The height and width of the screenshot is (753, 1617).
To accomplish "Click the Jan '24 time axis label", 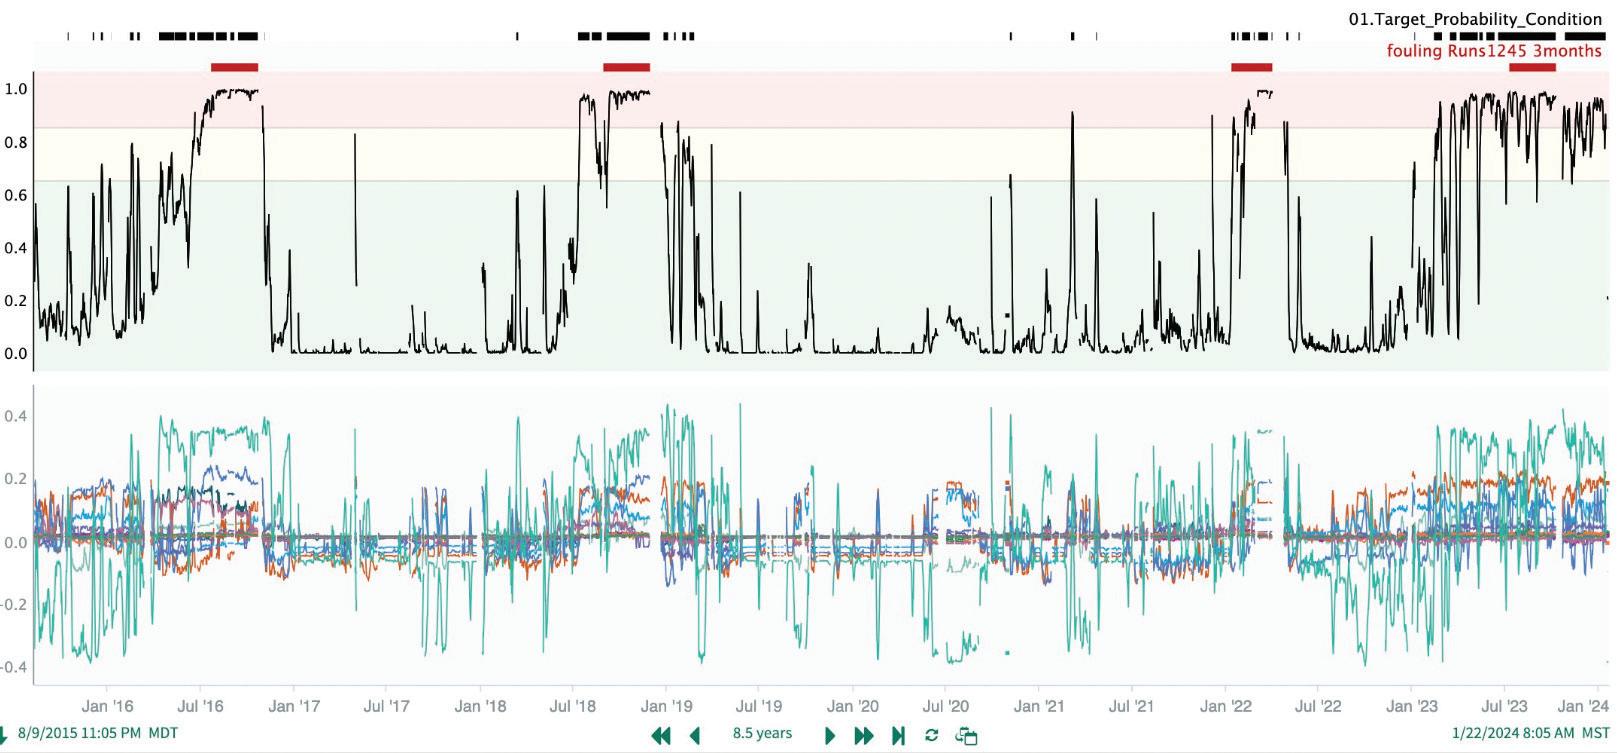I will coord(1584,706).
